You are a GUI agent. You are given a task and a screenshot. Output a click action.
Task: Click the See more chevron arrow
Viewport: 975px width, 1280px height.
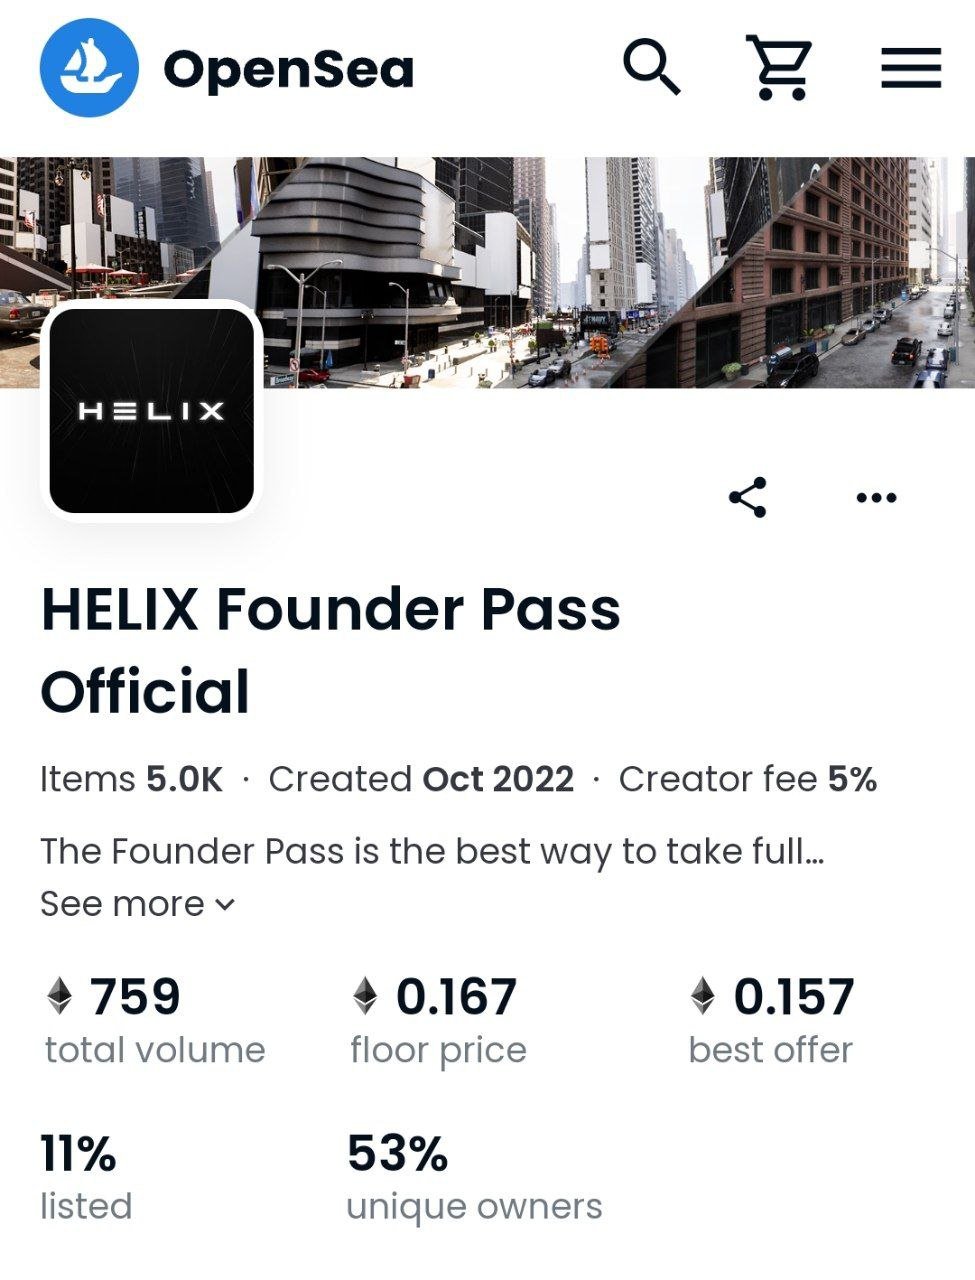225,905
